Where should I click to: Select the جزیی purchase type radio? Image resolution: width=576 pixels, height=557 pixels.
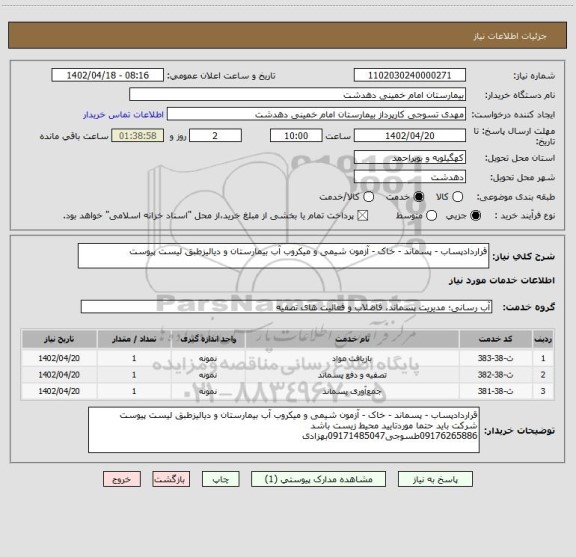pyautogui.click(x=475, y=216)
